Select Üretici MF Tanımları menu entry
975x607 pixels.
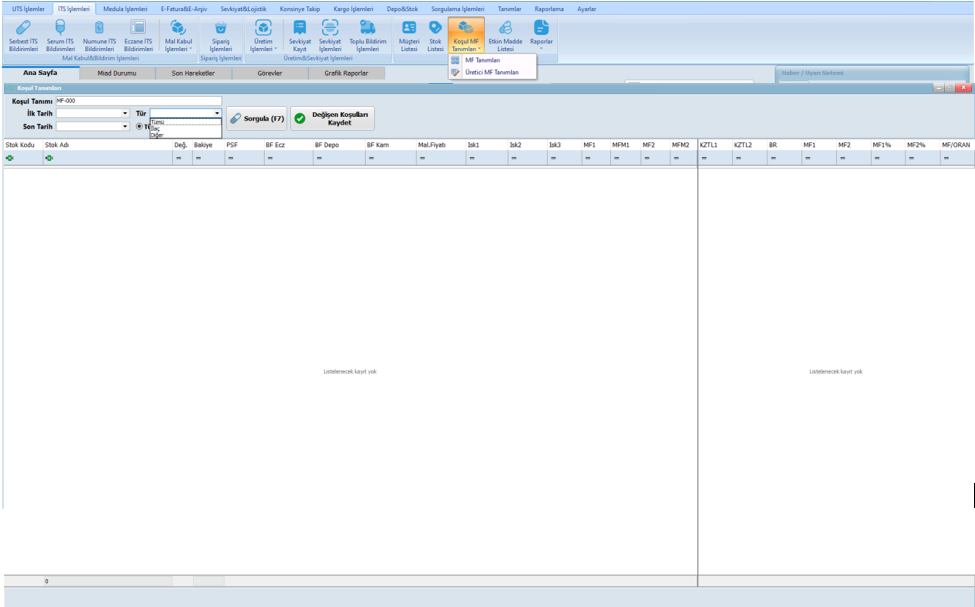491,72
